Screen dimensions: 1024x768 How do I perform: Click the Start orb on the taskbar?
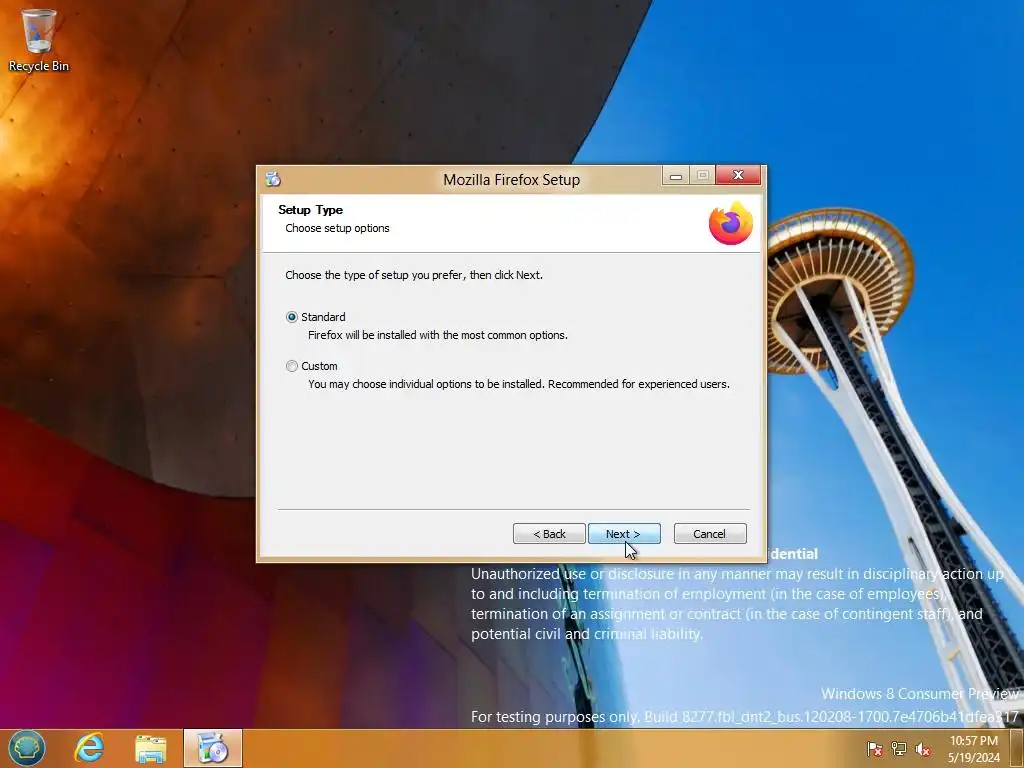pos(27,748)
